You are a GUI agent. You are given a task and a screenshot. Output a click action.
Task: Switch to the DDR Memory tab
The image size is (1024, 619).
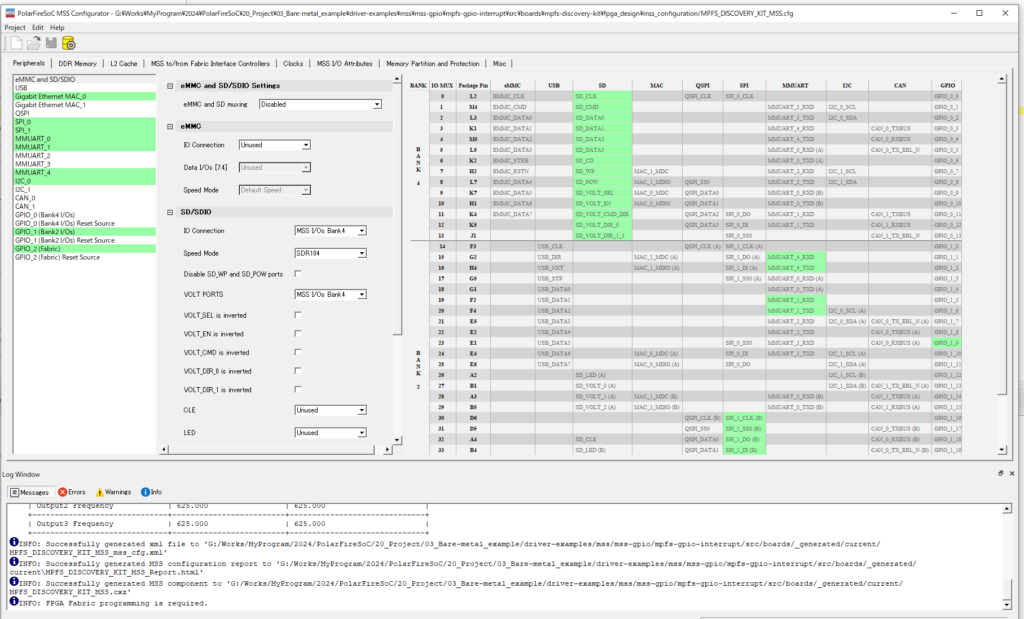coord(78,63)
